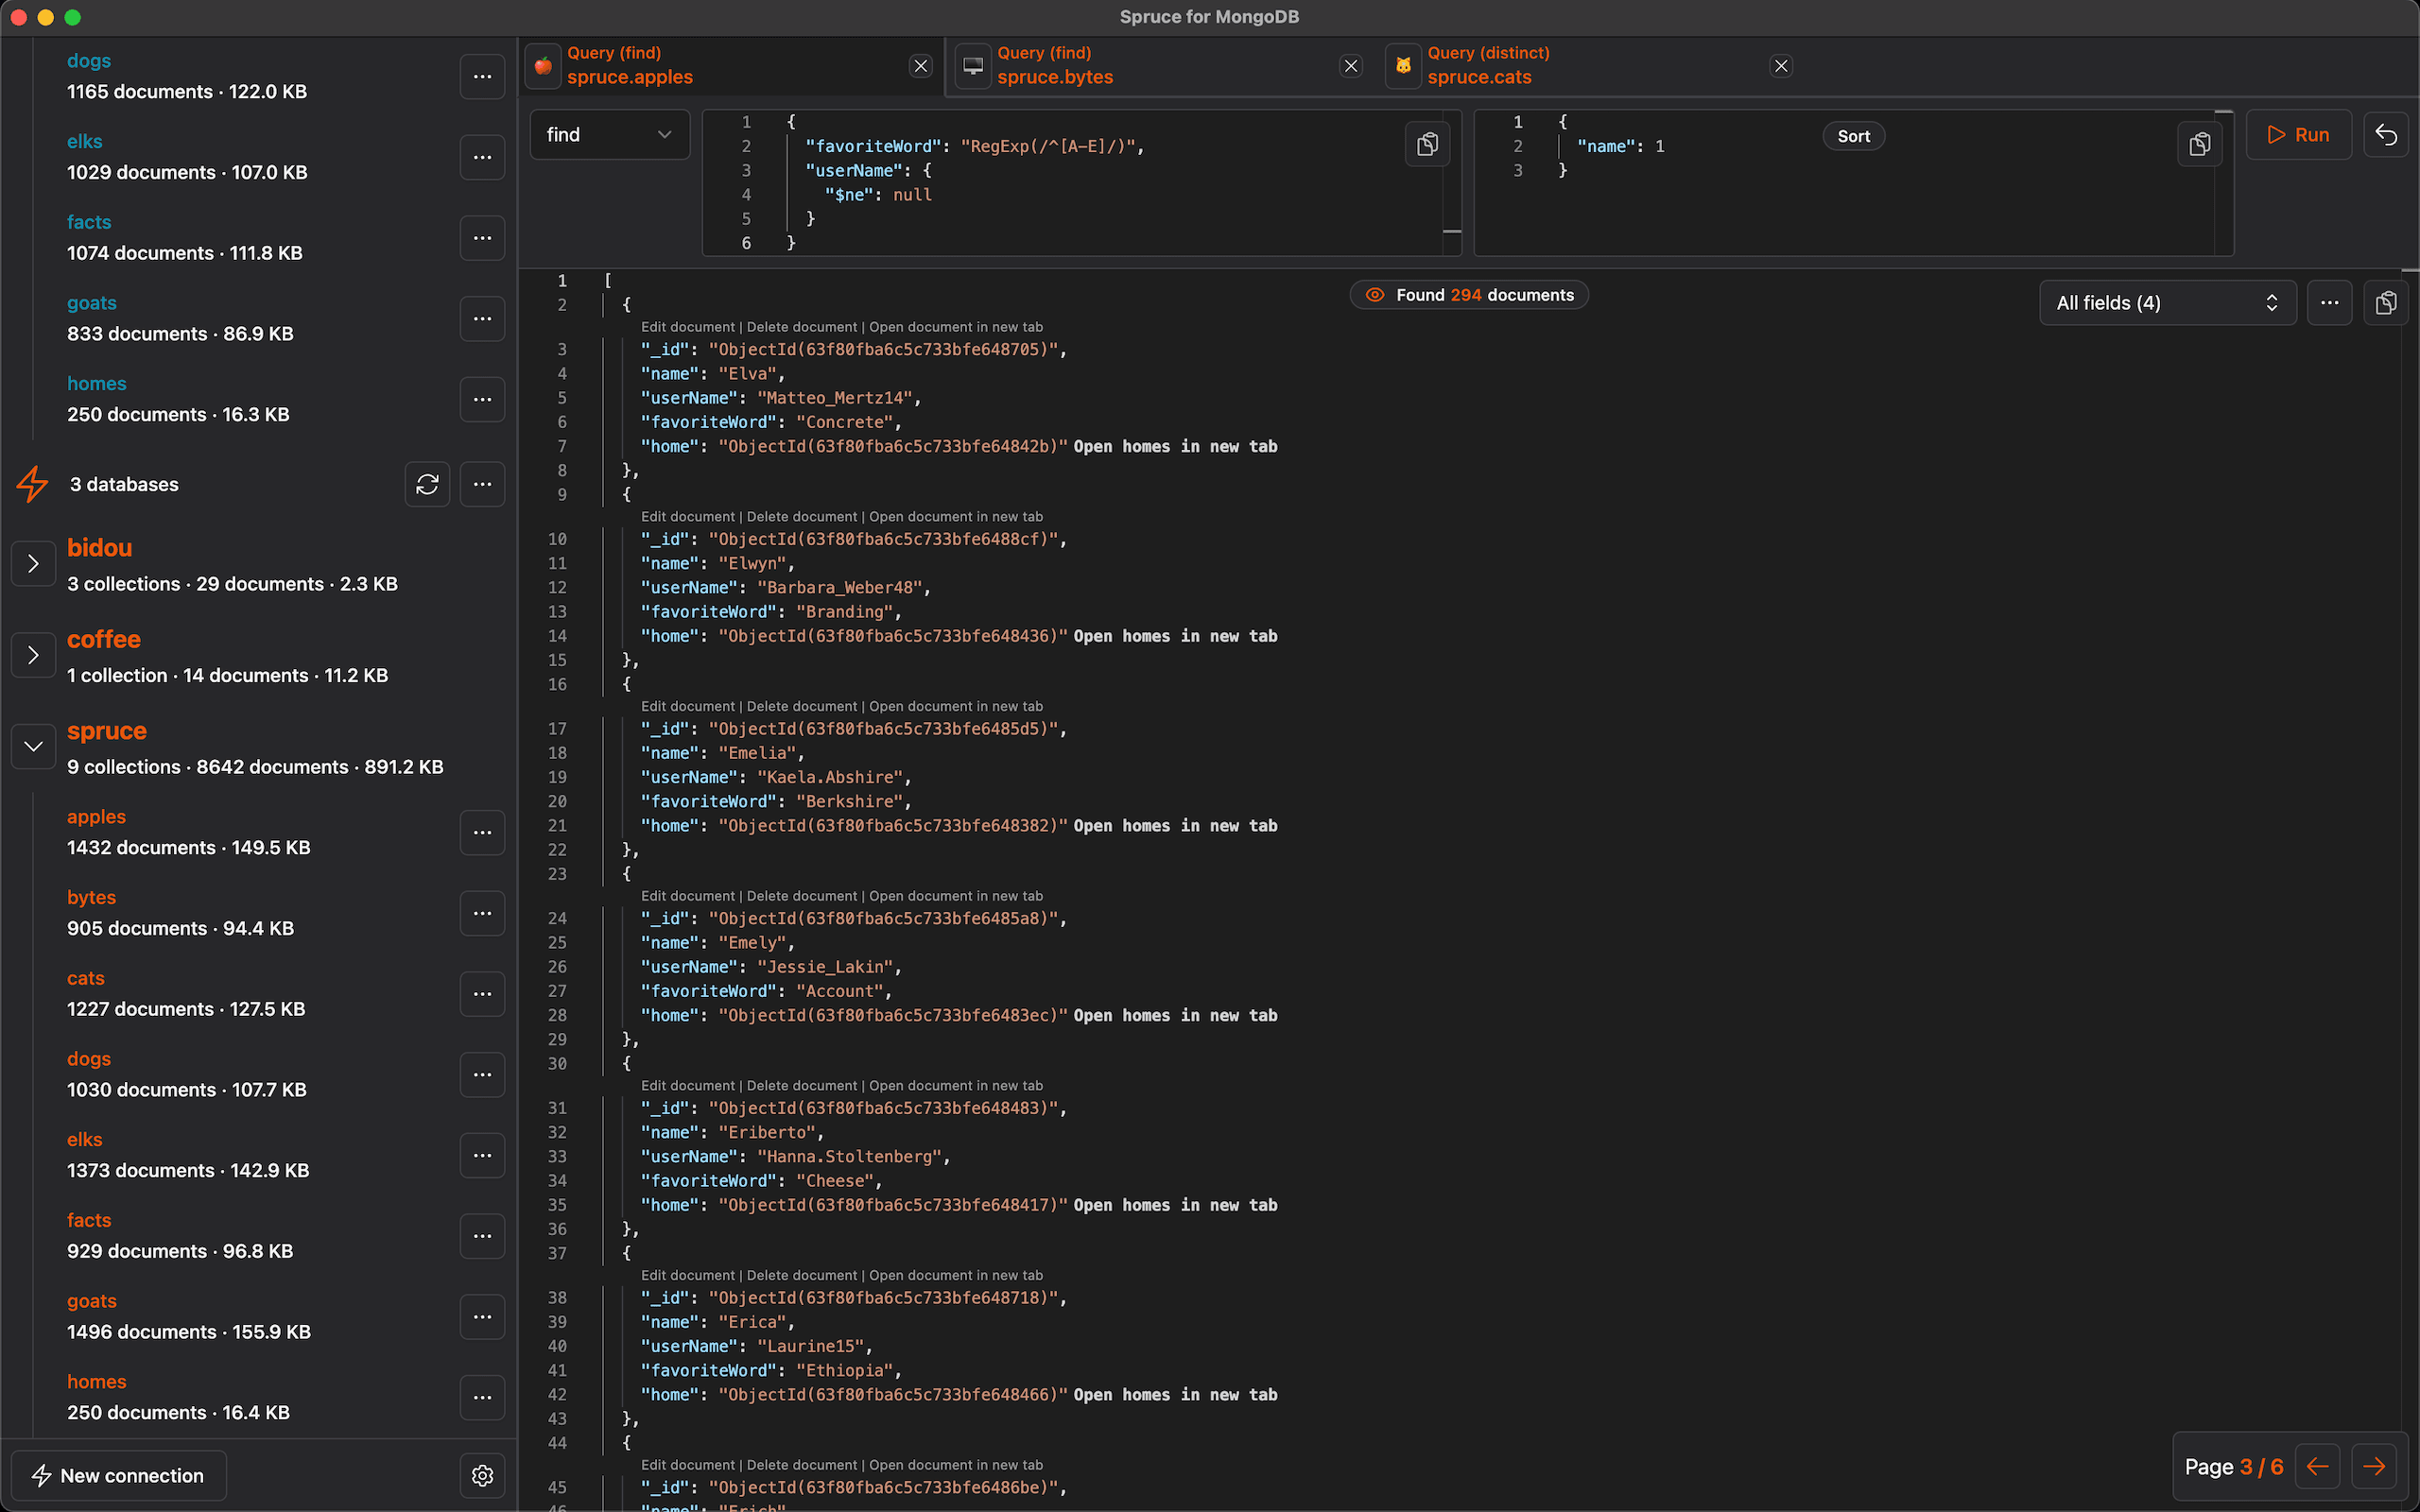The height and width of the screenshot is (1512, 2420).
Task: Open options menu next to 3 databases
Action: pos(482,484)
